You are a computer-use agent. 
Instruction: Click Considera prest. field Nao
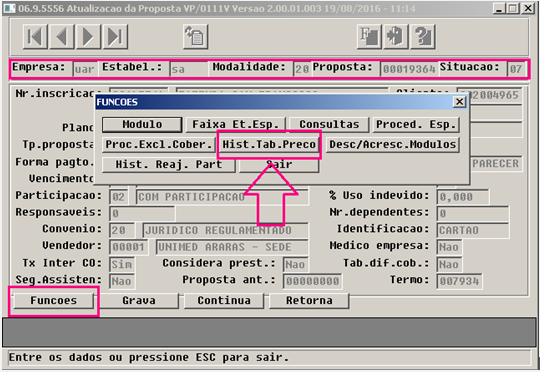[x=295, y=264]
